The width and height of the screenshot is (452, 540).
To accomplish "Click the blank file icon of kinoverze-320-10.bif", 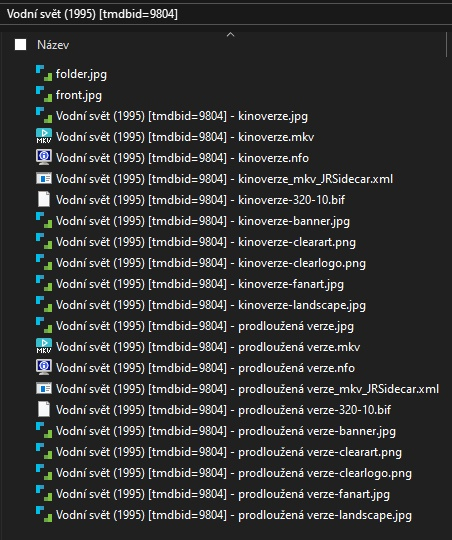I will click(x=44, y=199).
